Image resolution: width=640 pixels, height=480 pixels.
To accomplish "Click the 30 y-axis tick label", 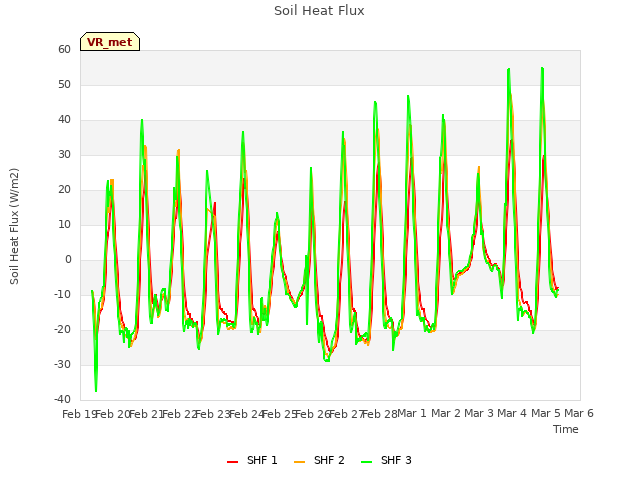I will point(64,155).
